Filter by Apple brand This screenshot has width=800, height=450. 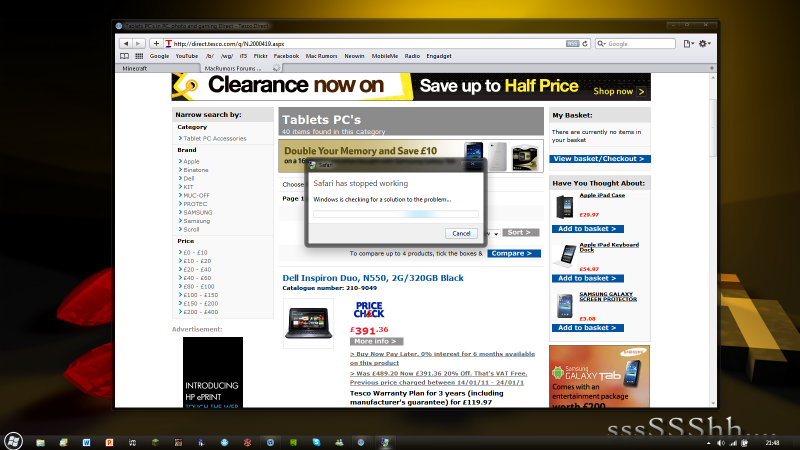[x=191, y=161]
